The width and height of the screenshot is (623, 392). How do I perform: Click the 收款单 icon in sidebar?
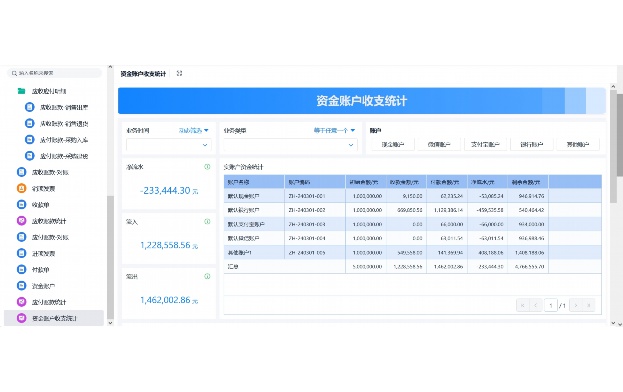pyautogui.click(x=21, y=205)
